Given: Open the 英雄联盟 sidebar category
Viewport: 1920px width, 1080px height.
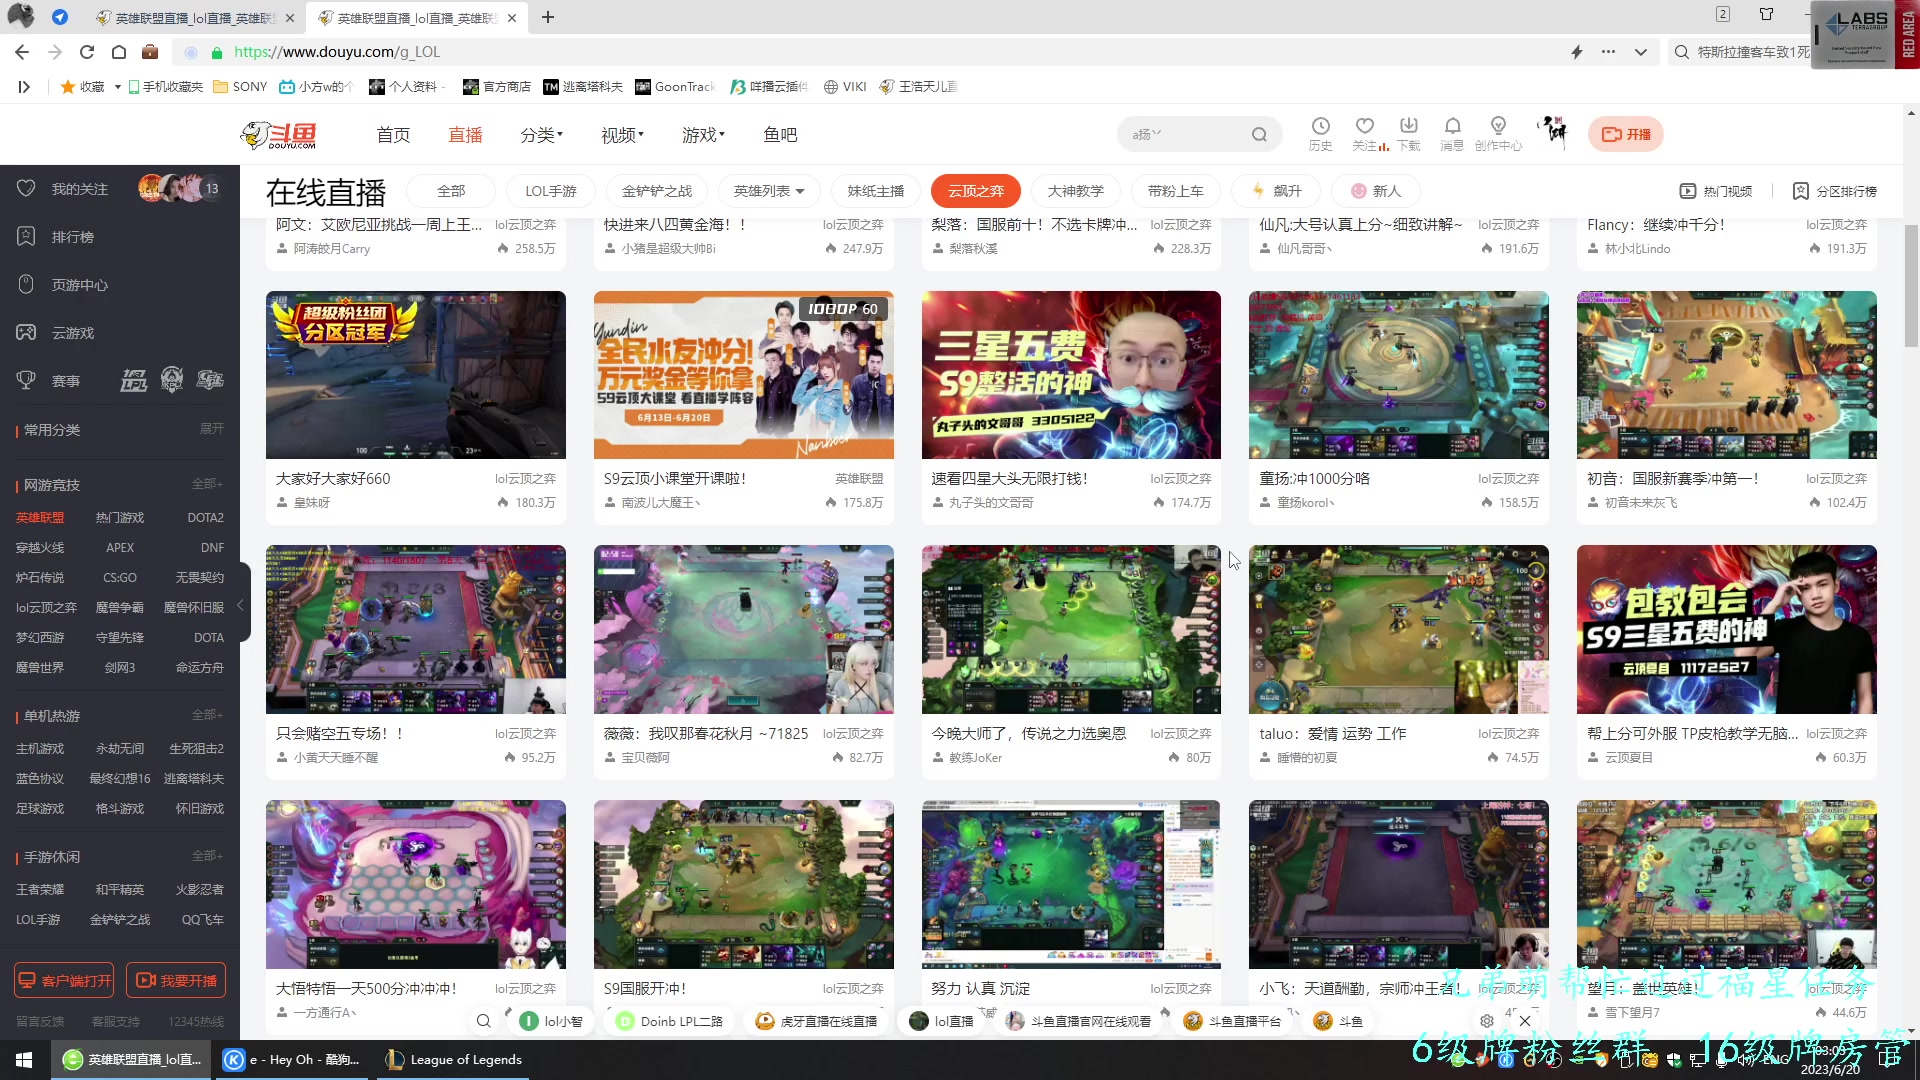Looking at the screenshot, I should click(x=40, y=518).
